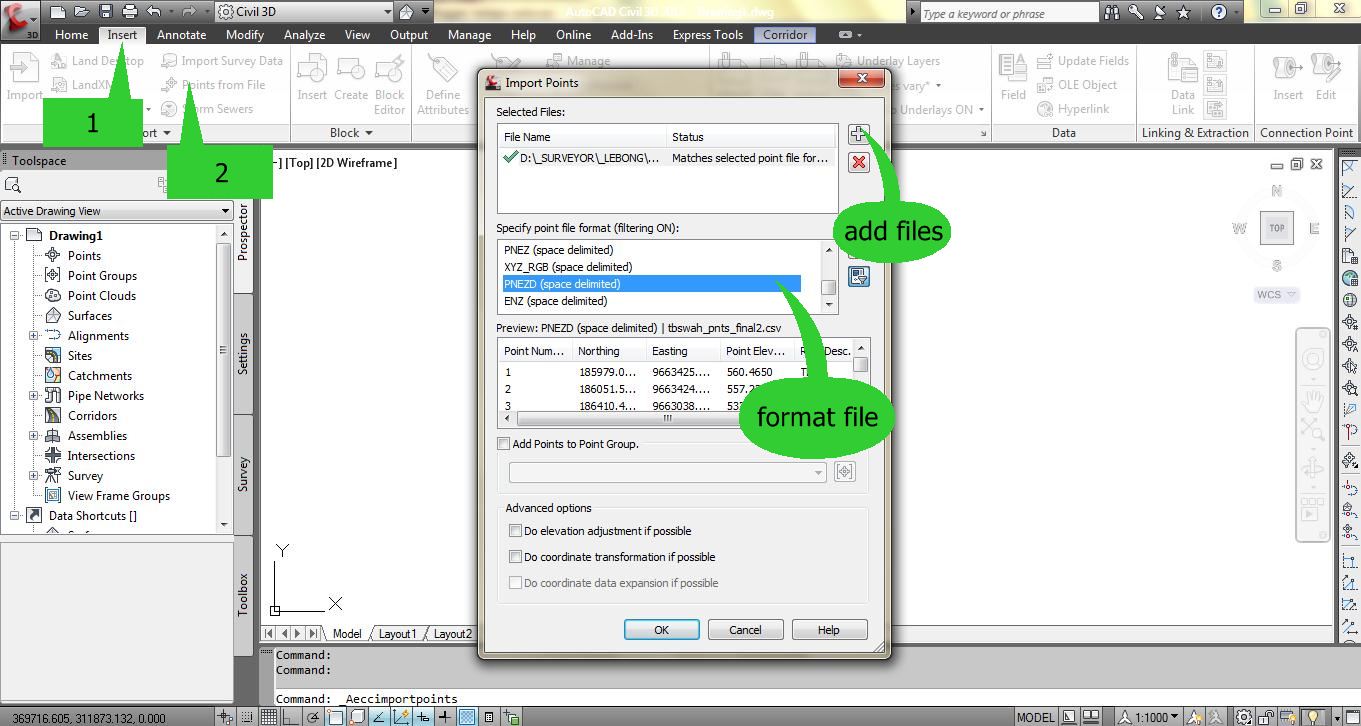
Task: Check Do coordinate transformation if possible
Action: tap(516, 557)
